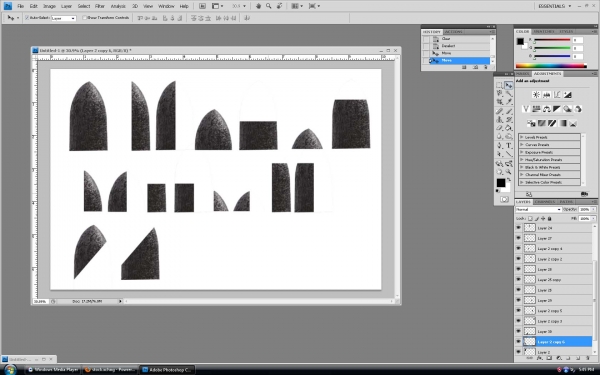Click the red R color slider

pyautogui.click(x=552, y=40)
